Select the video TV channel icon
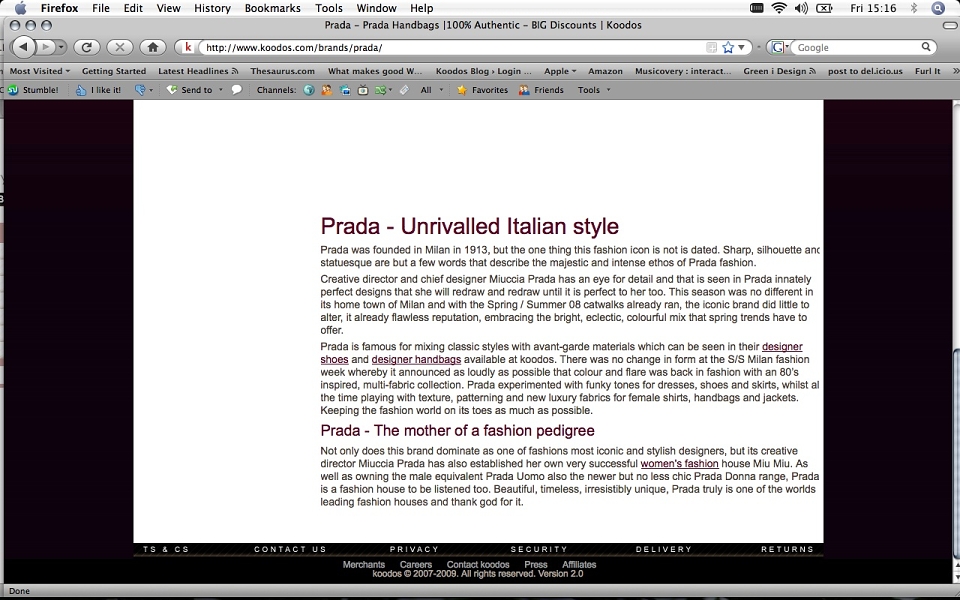This screenshot has width=960, height=600. (x=363, y=90)
